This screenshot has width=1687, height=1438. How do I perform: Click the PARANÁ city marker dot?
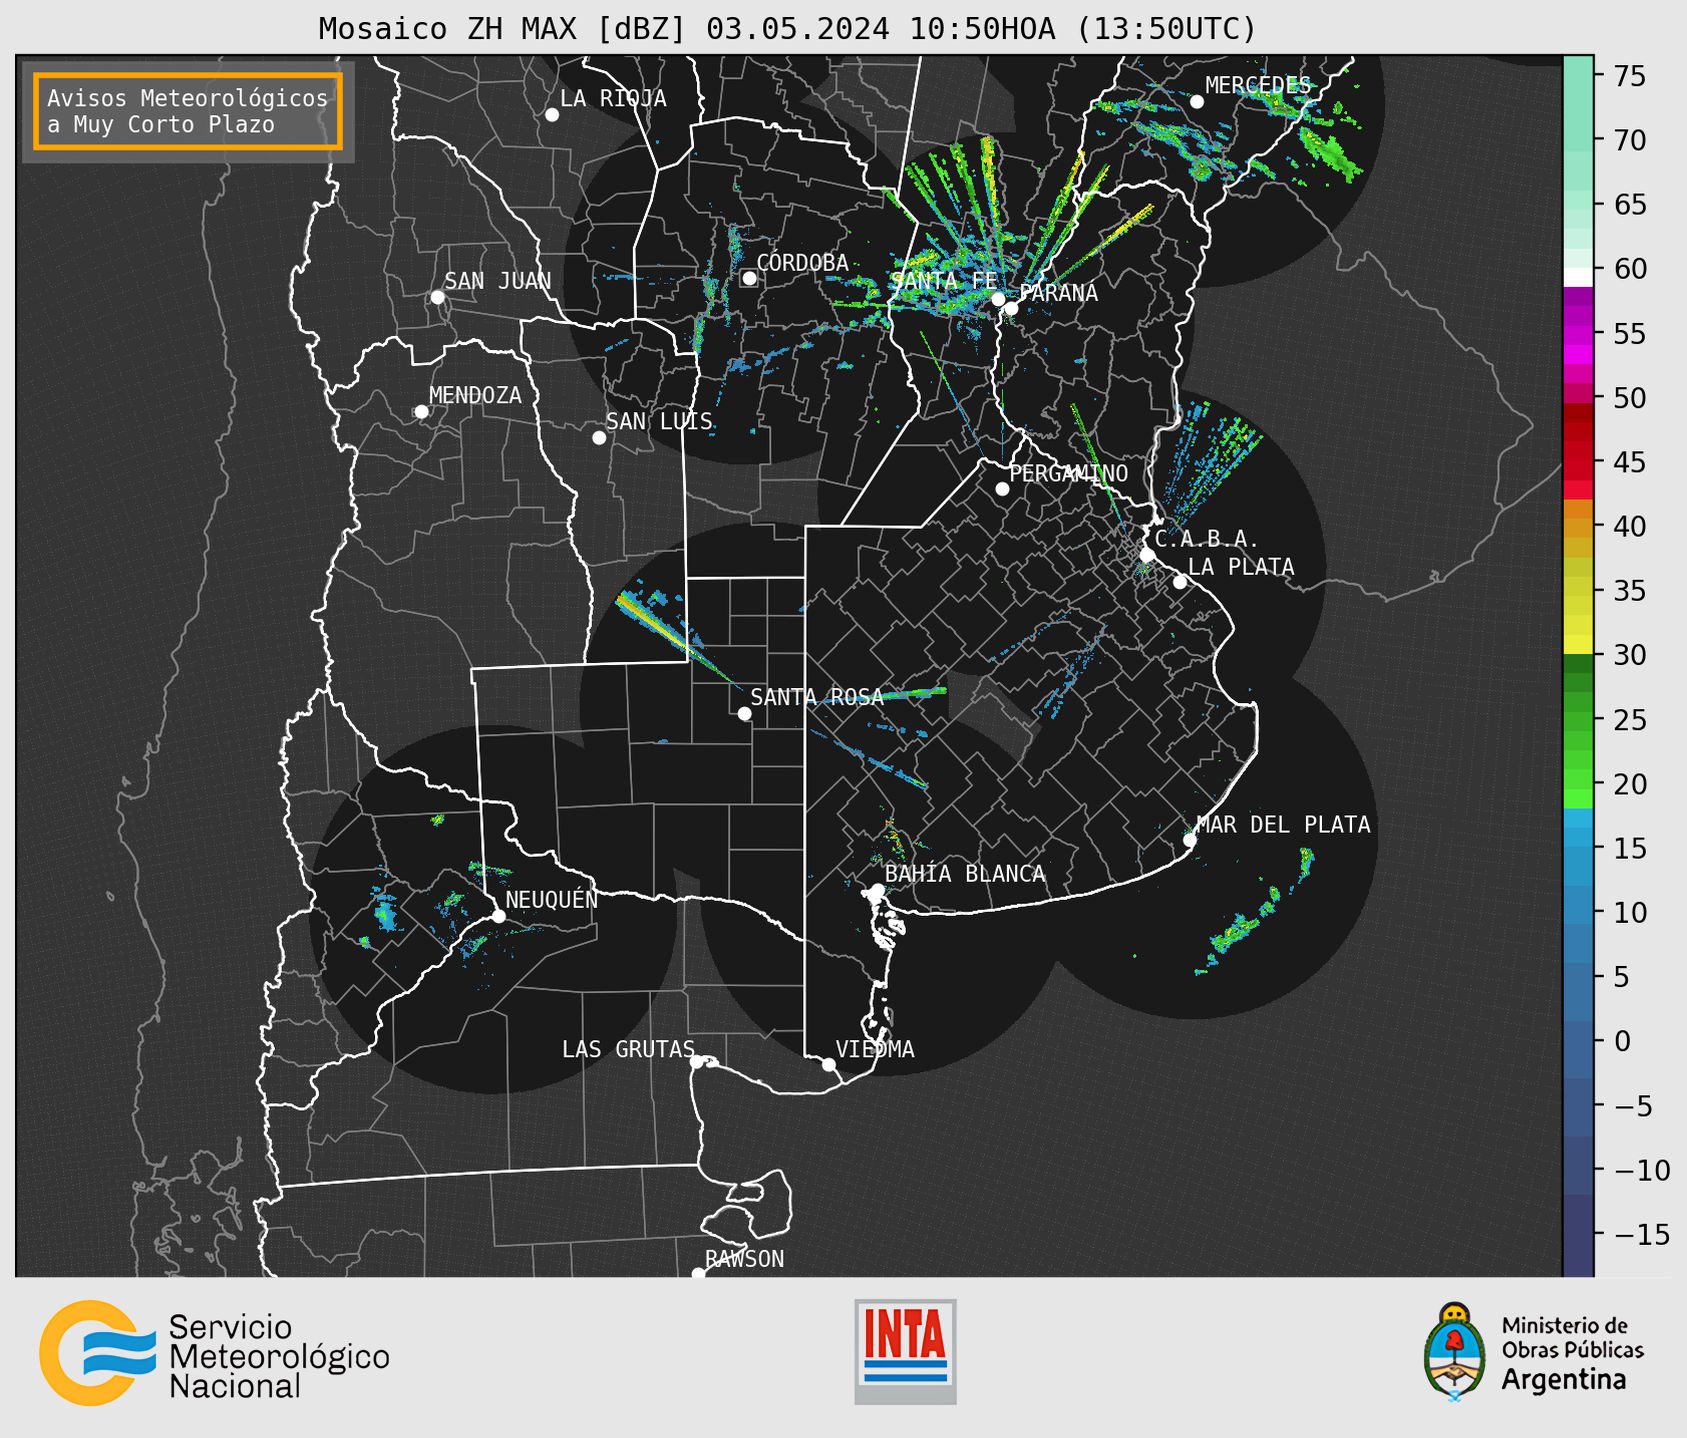1011,308
